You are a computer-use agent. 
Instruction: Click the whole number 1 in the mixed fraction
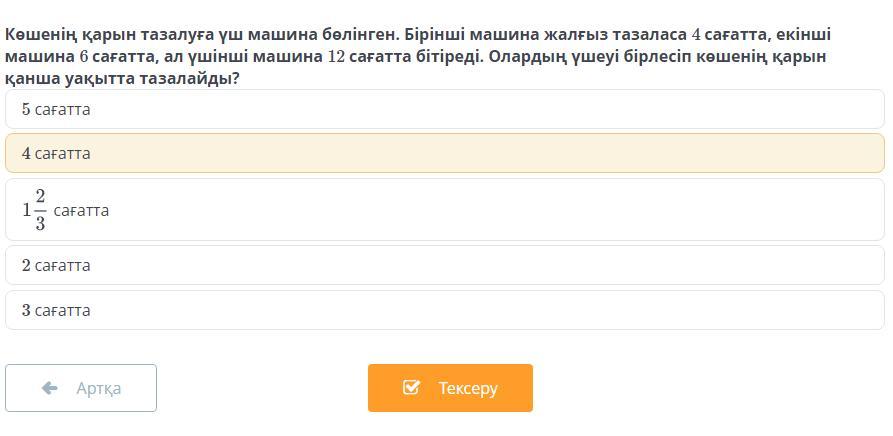27,211
